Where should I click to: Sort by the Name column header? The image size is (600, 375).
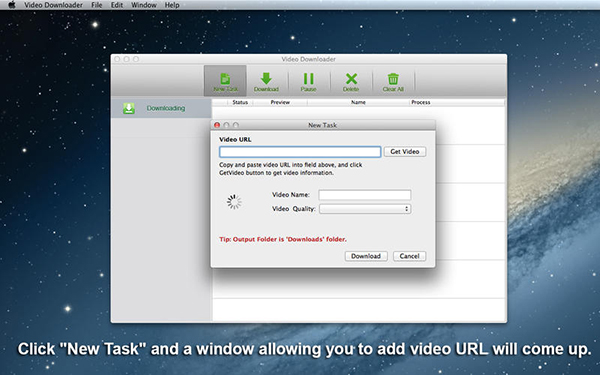coord(358,103)
